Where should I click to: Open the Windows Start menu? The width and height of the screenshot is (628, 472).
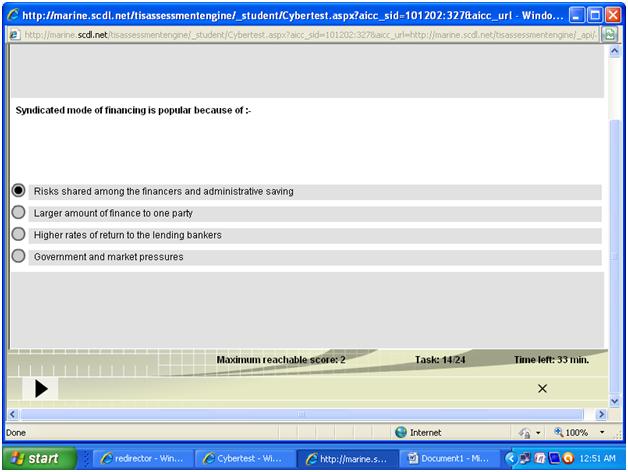tap(39, 458)
